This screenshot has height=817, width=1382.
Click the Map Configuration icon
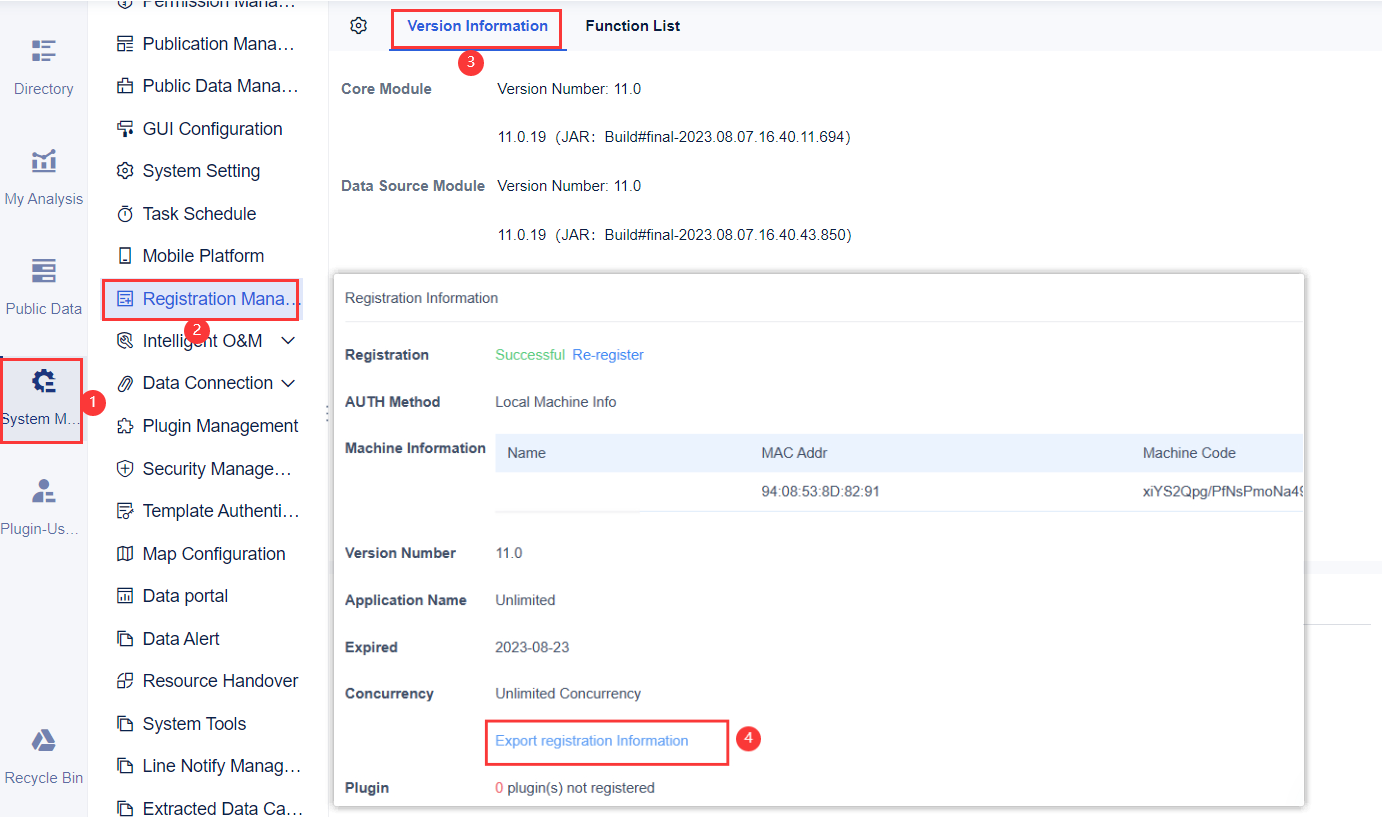pyautogui.click(x=125, y=553)
